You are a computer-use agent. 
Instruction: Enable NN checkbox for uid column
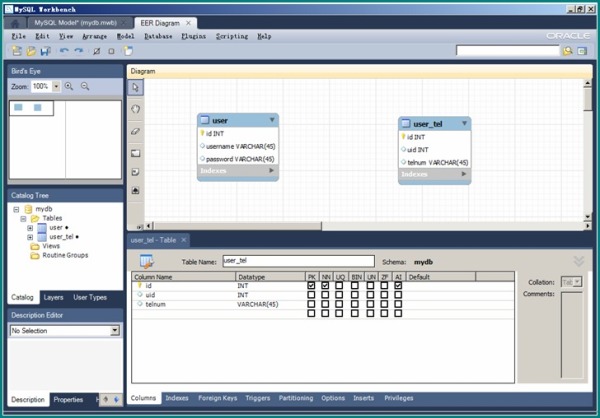click(x=325, y=295)
